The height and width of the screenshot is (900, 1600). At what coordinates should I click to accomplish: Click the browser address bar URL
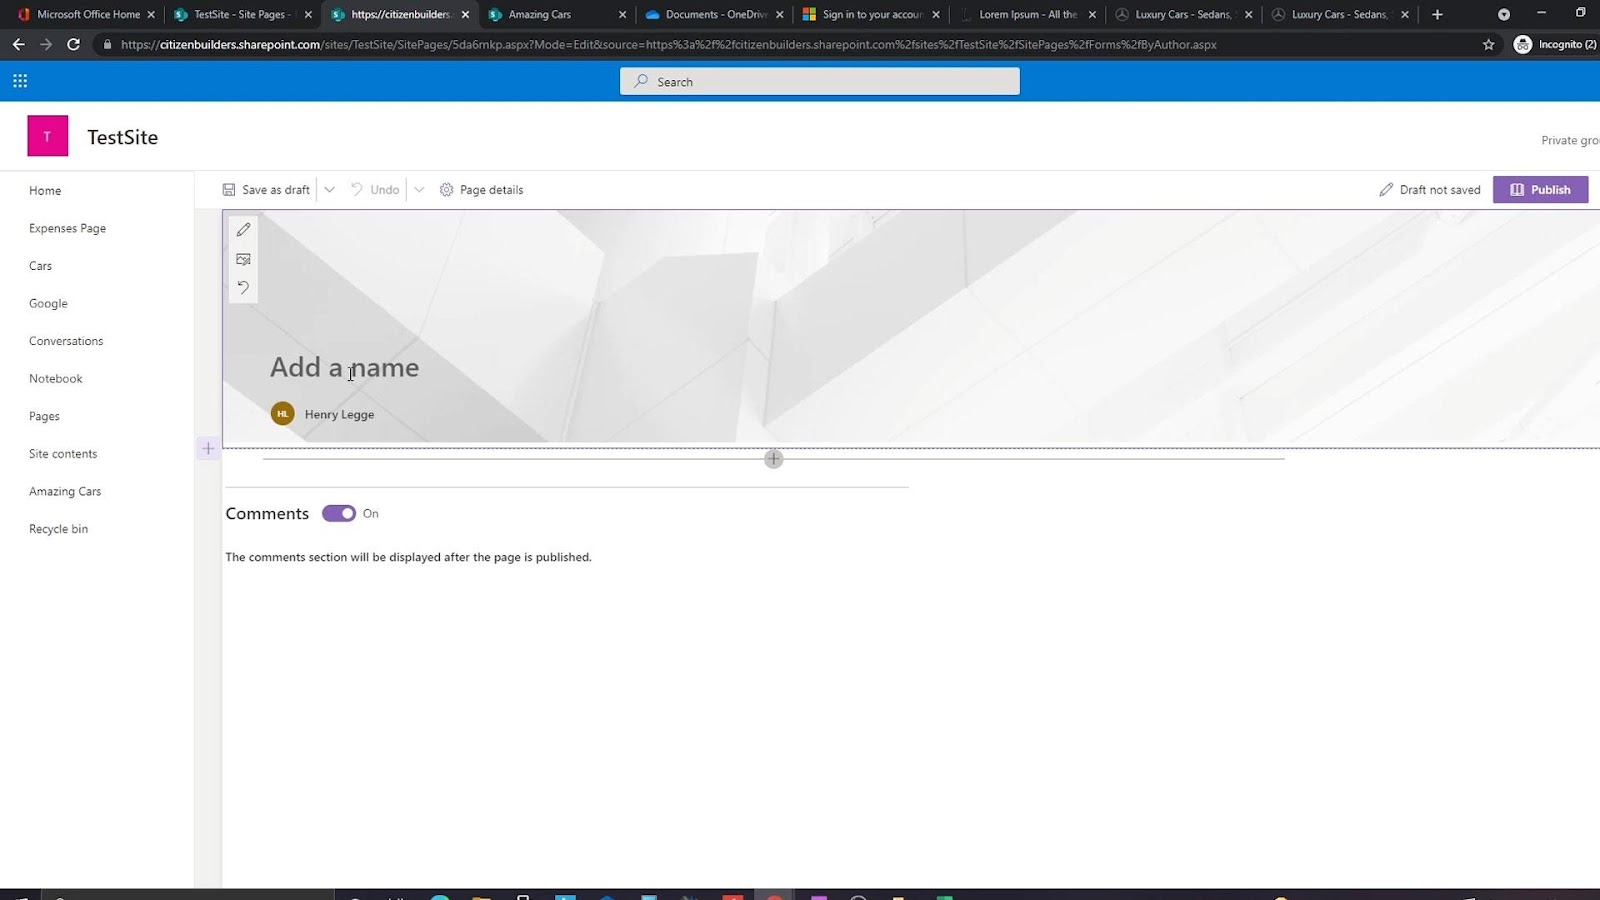point(668,44)
